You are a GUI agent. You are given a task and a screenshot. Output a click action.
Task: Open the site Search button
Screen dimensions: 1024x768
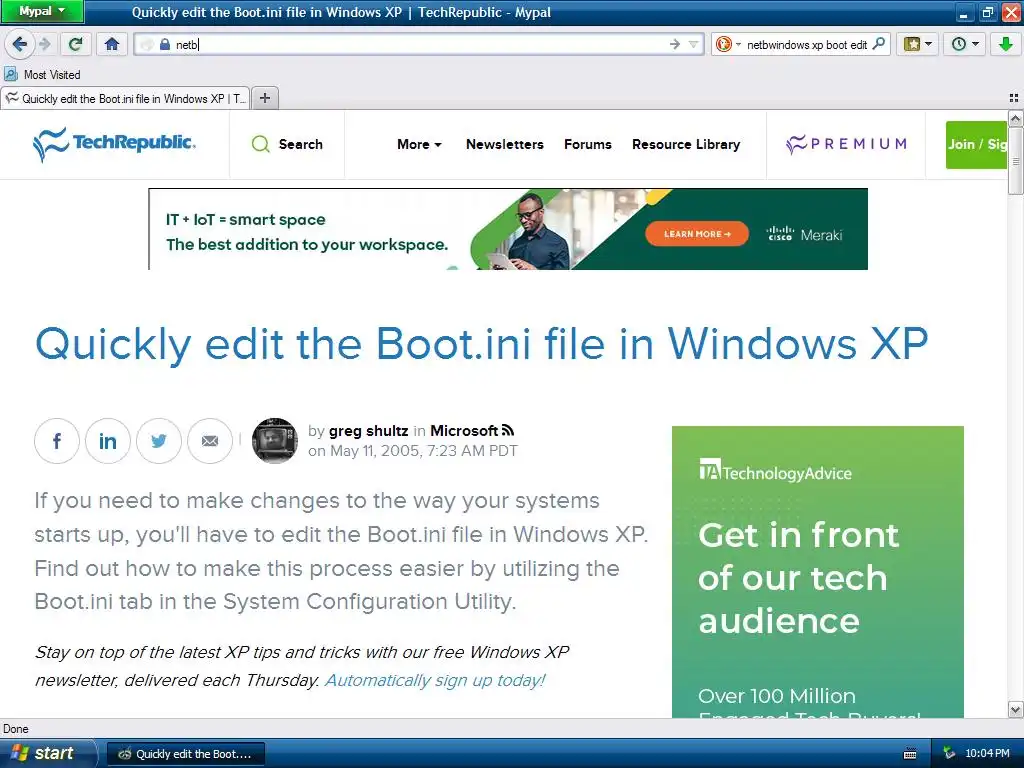(287, 144)
